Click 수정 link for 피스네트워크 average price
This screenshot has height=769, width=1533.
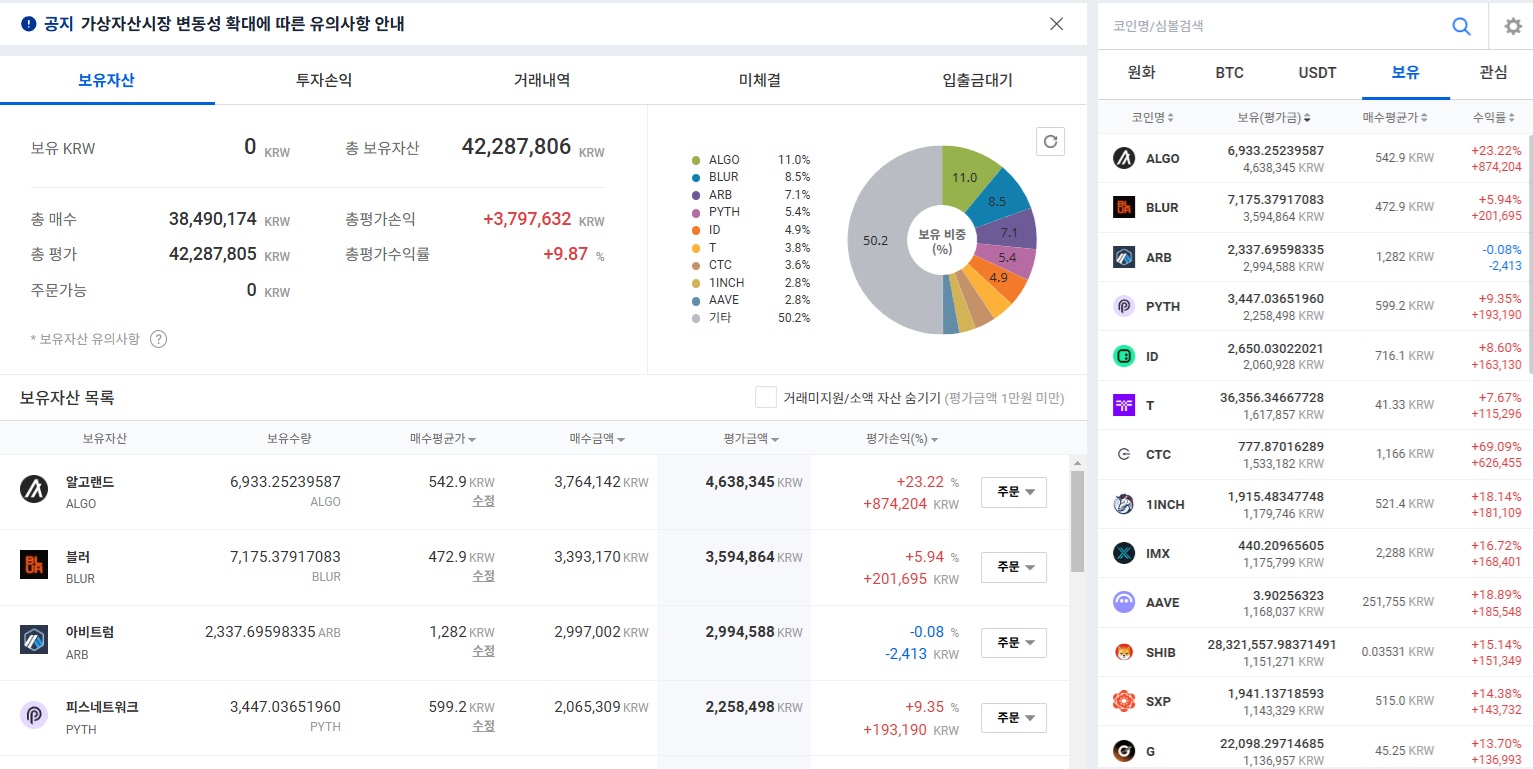tap(483, 726)
